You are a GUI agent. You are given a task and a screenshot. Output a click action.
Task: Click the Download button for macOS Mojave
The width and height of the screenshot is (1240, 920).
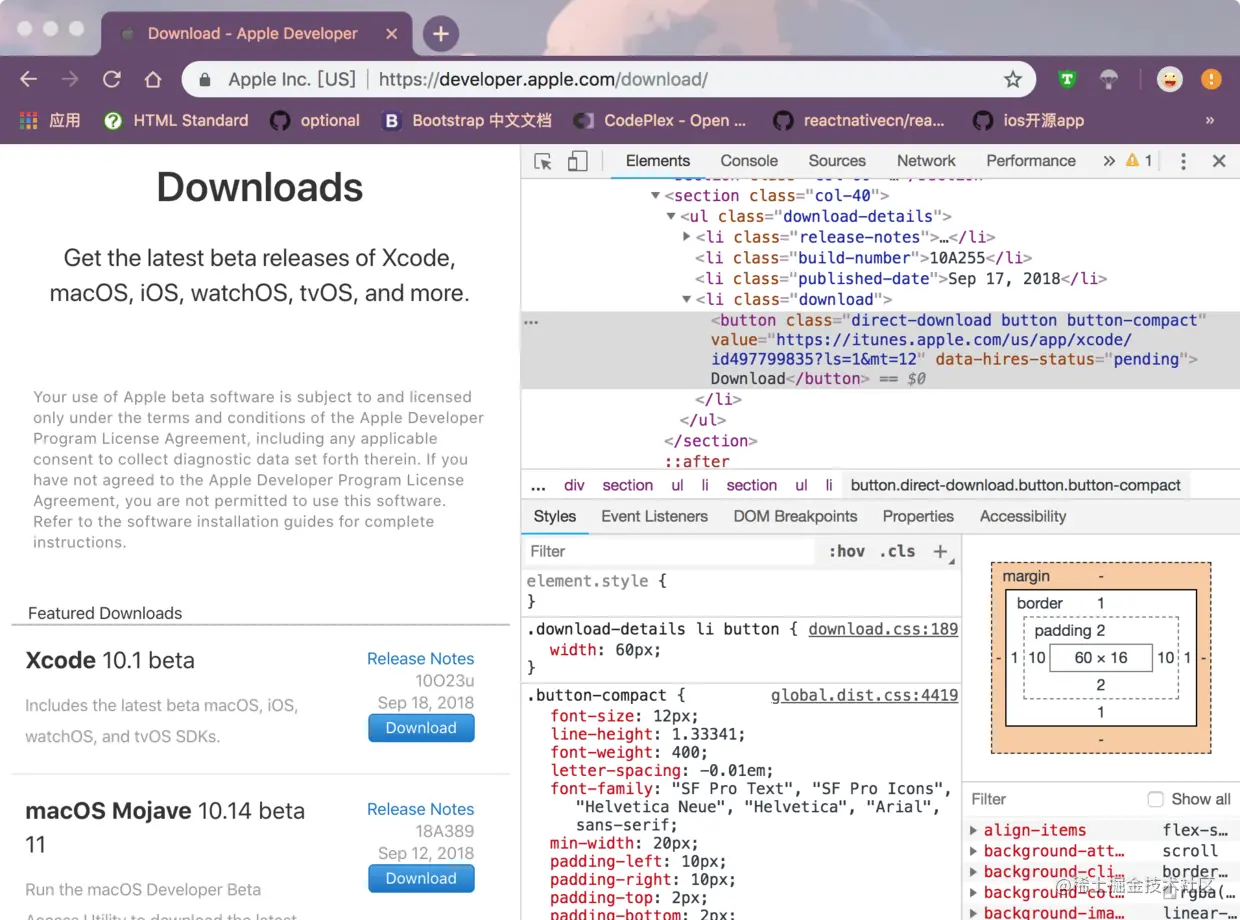click(x=421, y=879)
